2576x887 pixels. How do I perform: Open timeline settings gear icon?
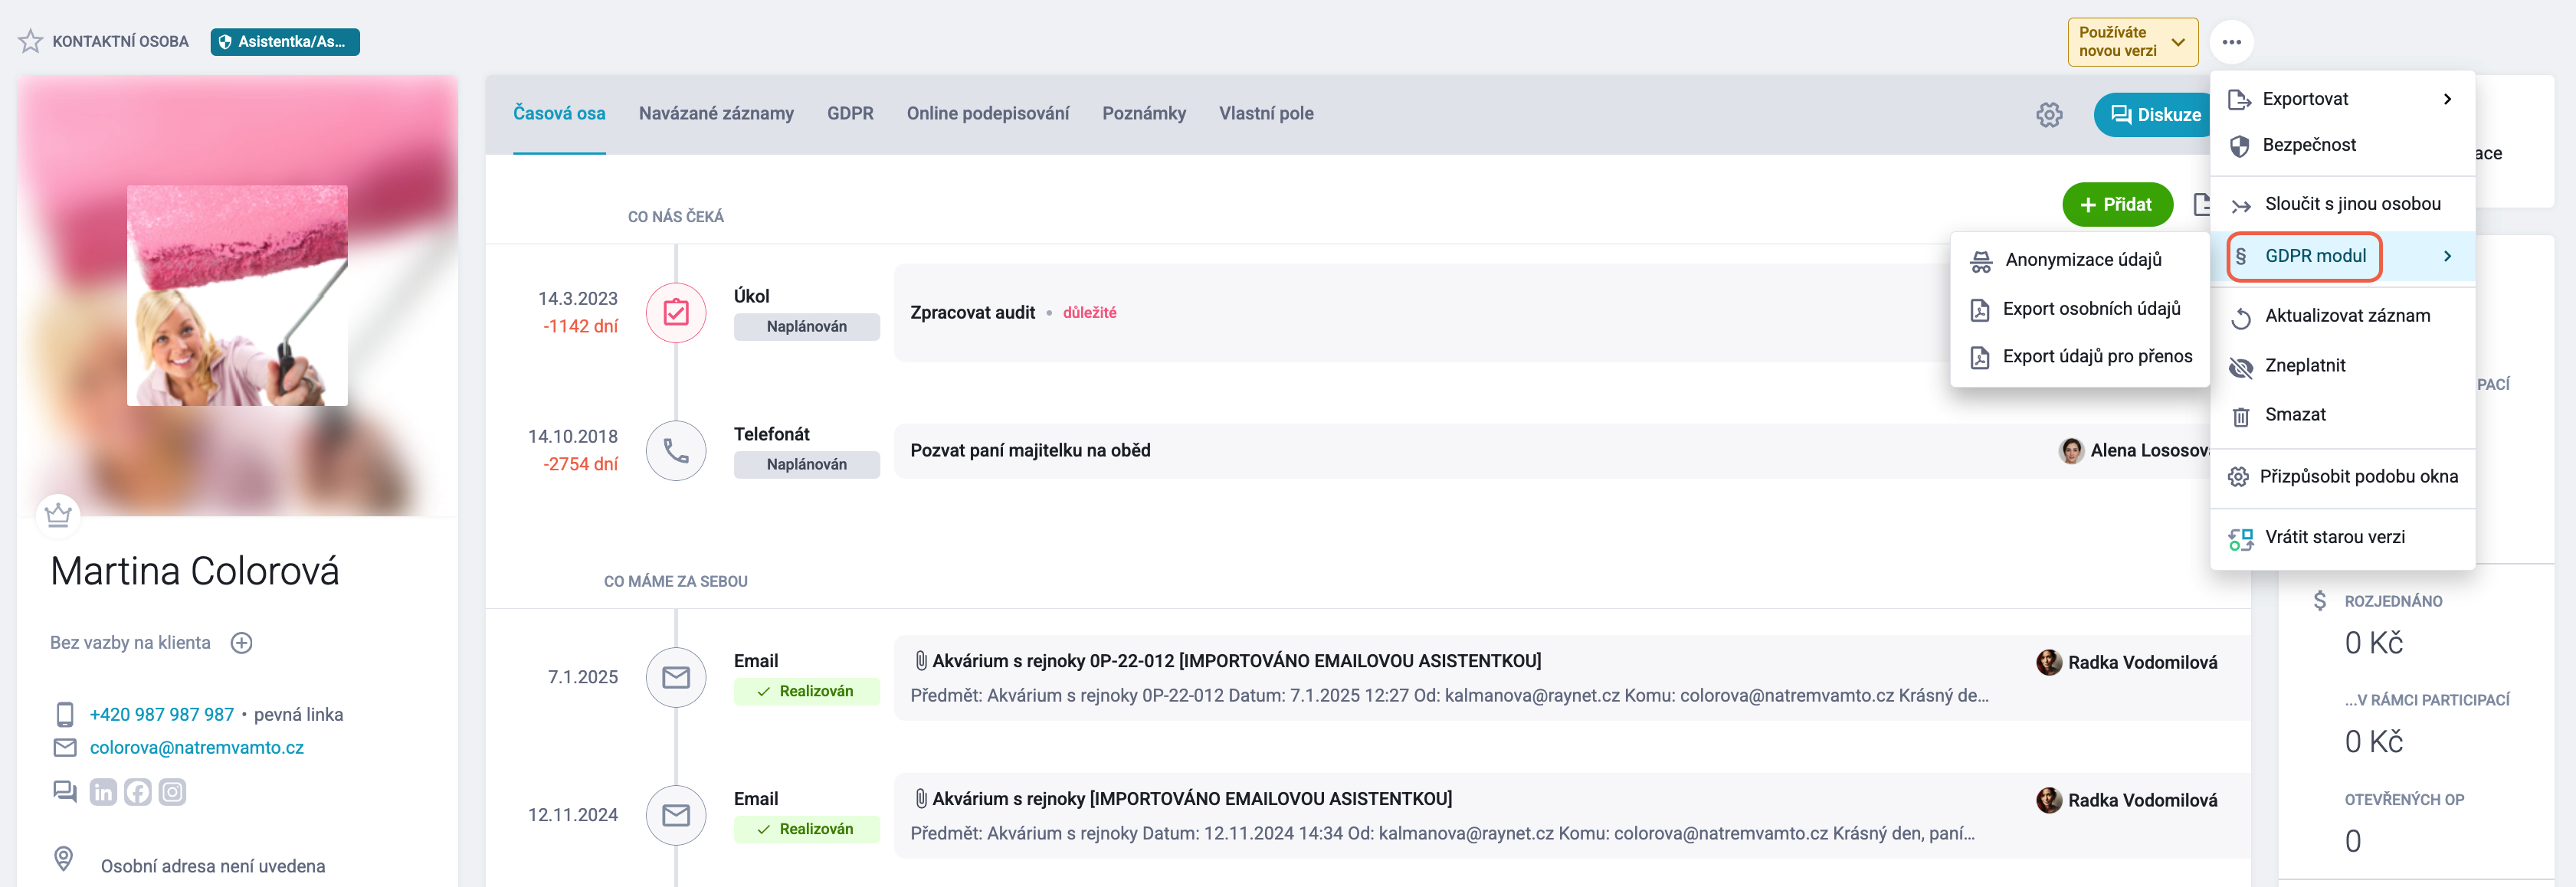2049,115
